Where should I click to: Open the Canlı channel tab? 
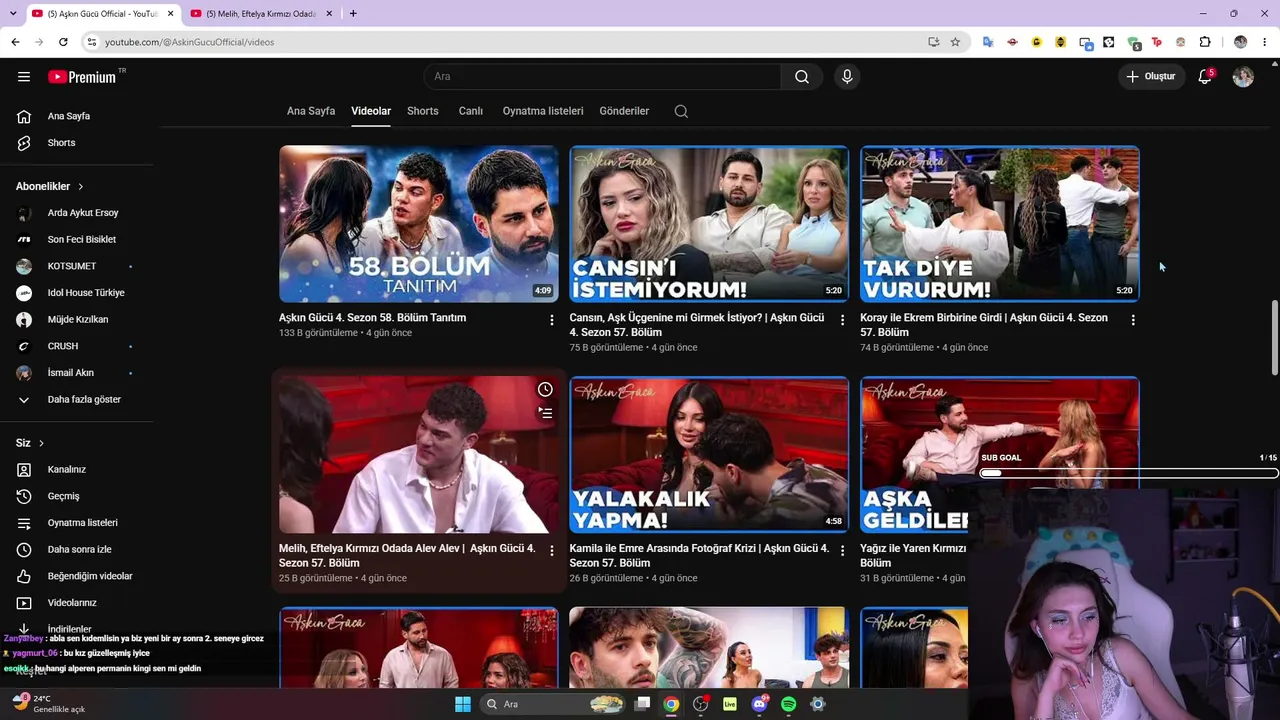(x=471, y=111)
